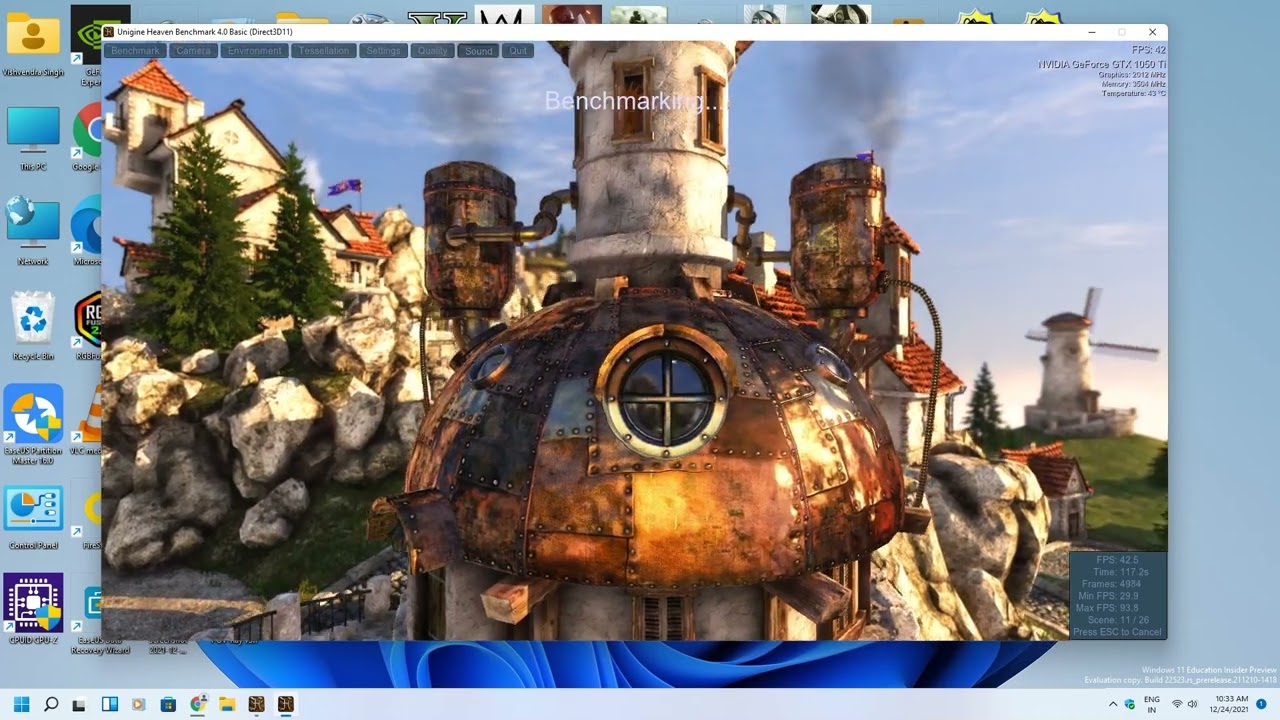Click the Unigine Heaven title bar icon
Screen dimensions: 1280x720
109,32
